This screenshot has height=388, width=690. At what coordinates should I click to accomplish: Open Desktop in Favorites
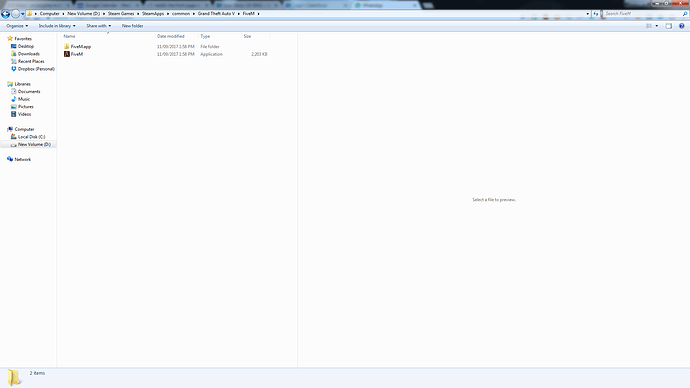pos(26,46)
